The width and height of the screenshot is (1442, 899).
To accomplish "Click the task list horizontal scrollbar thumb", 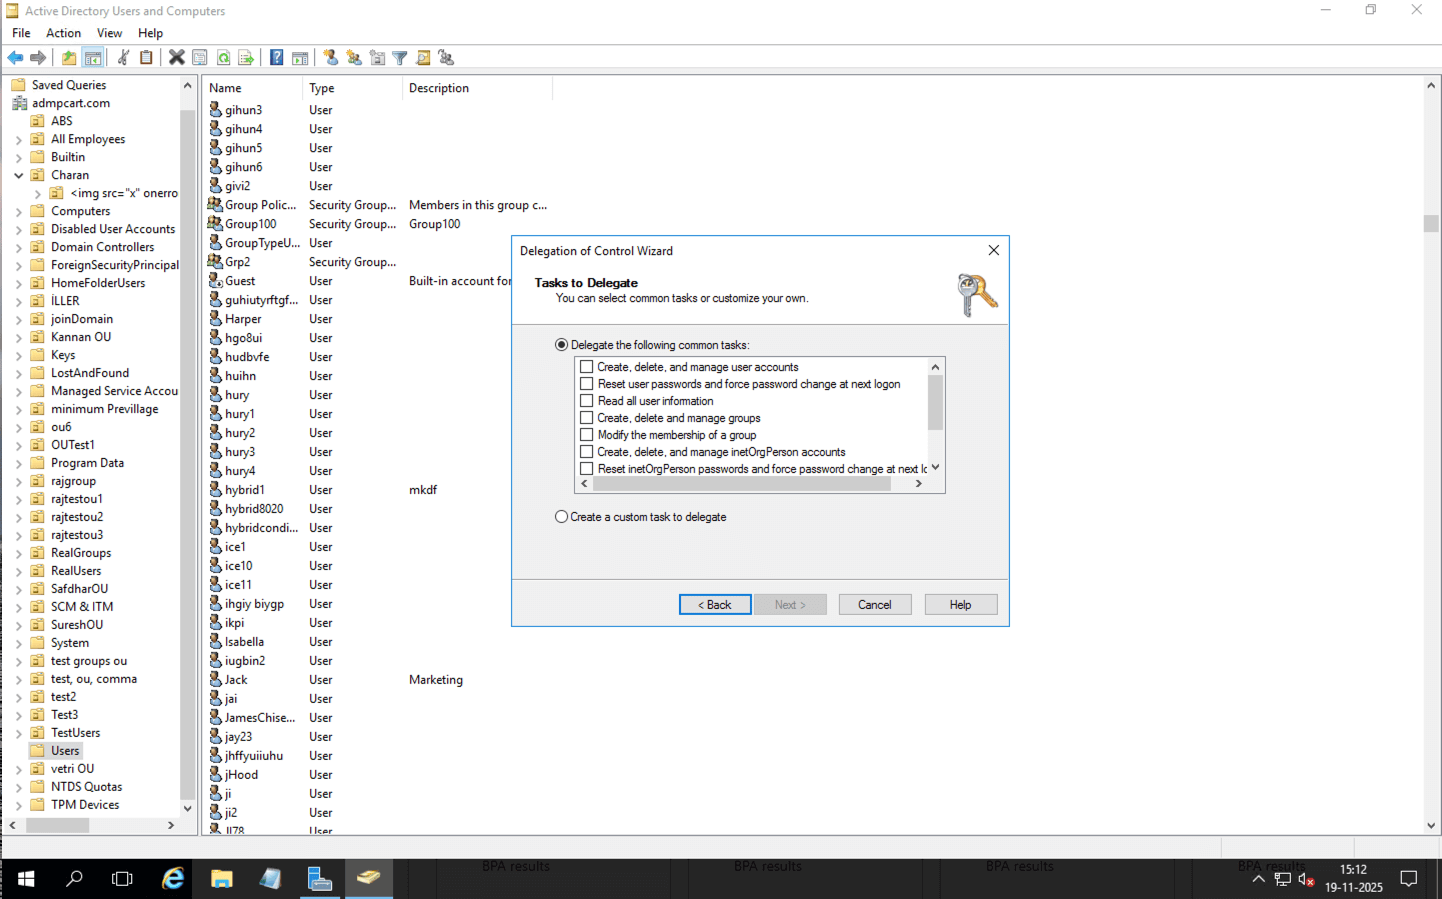I will tap(742, 484).
